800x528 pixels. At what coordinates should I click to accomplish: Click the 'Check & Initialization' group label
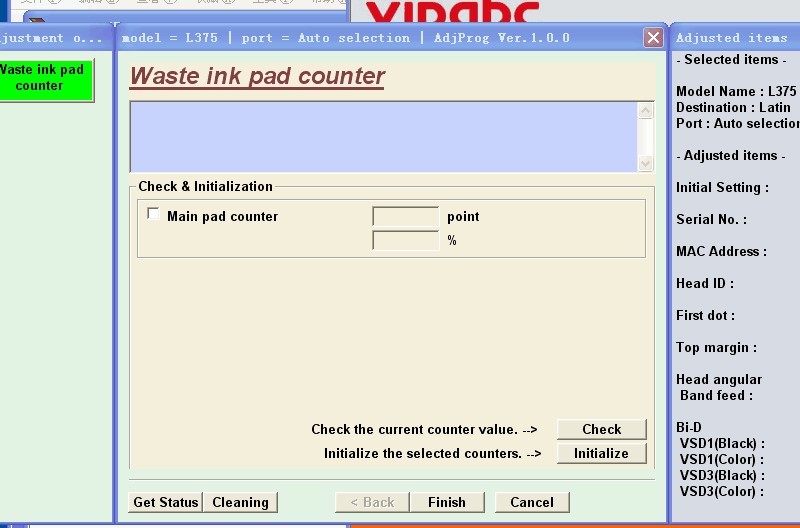[x=205, y=186]
